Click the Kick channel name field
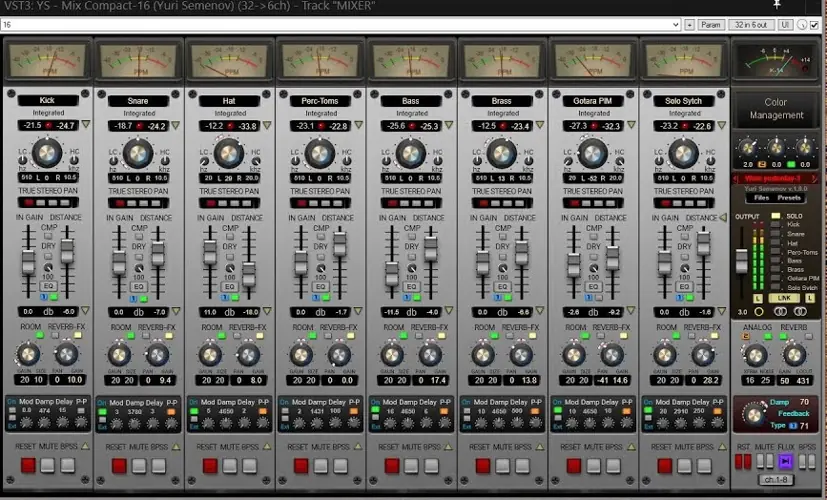This screenshot has width=827, height=500. [48, 101]
